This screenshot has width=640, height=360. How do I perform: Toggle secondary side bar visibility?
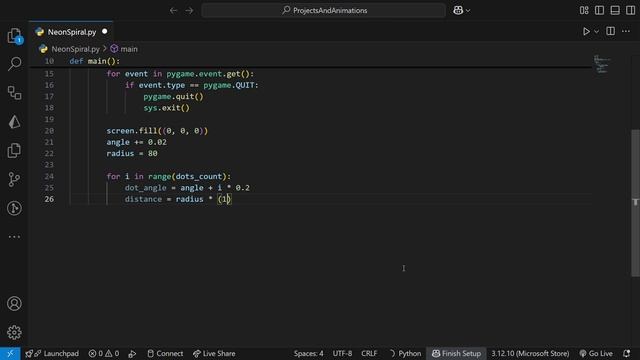click(630, 10)
